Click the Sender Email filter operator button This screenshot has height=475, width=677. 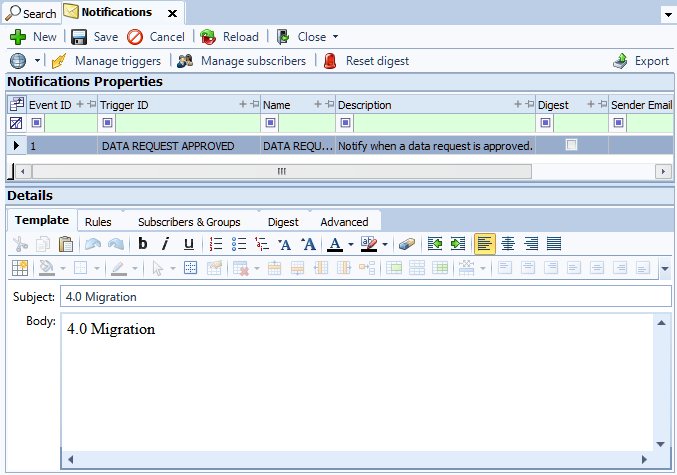[x=618, y=123]
